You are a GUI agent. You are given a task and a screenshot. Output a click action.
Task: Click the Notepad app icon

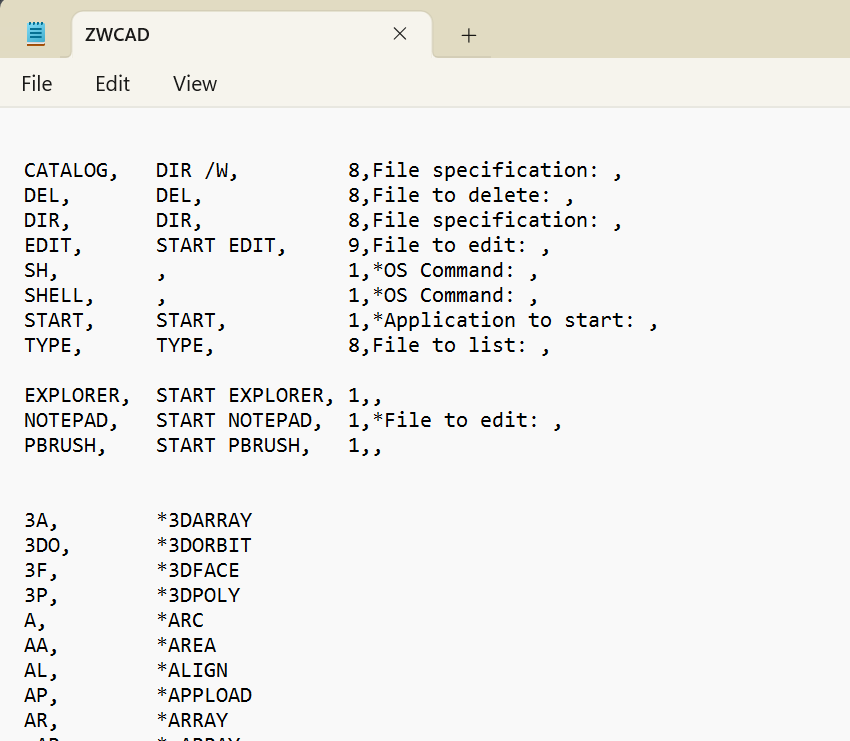36,34
